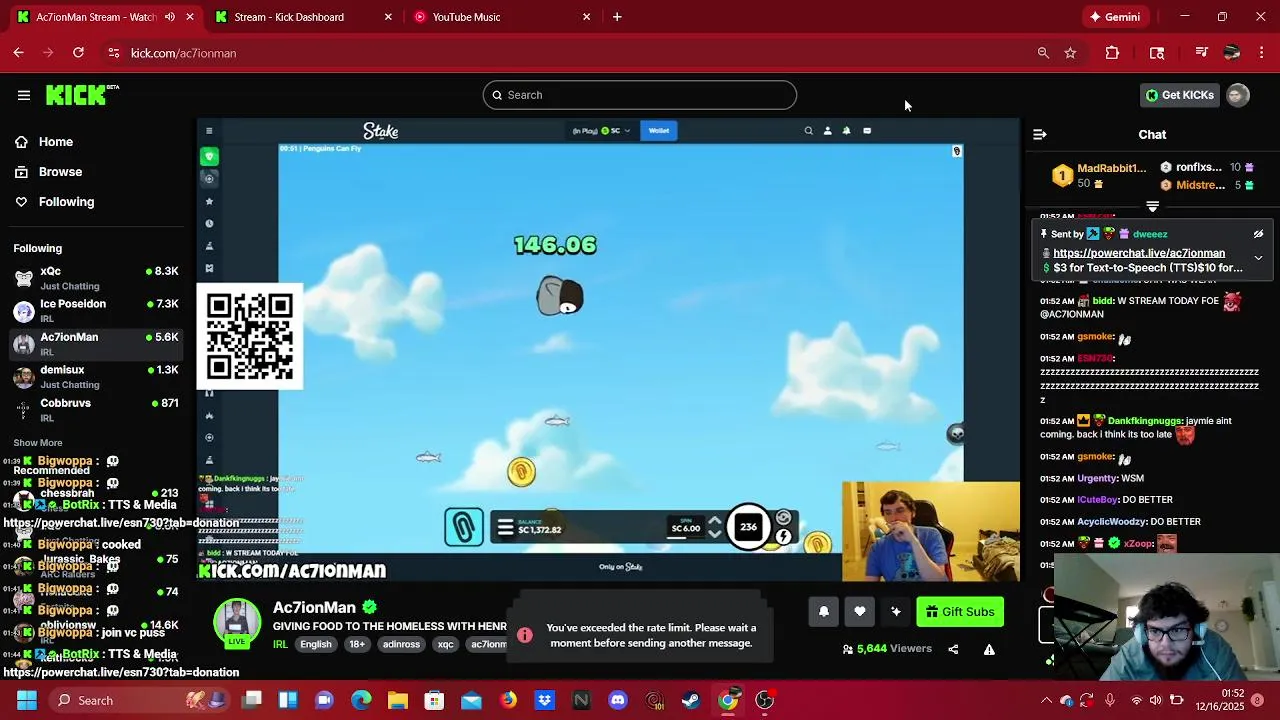This screenshot has height=720, width=1280.
Task: Click the Gift Subs button
Action: pos(960,612)
